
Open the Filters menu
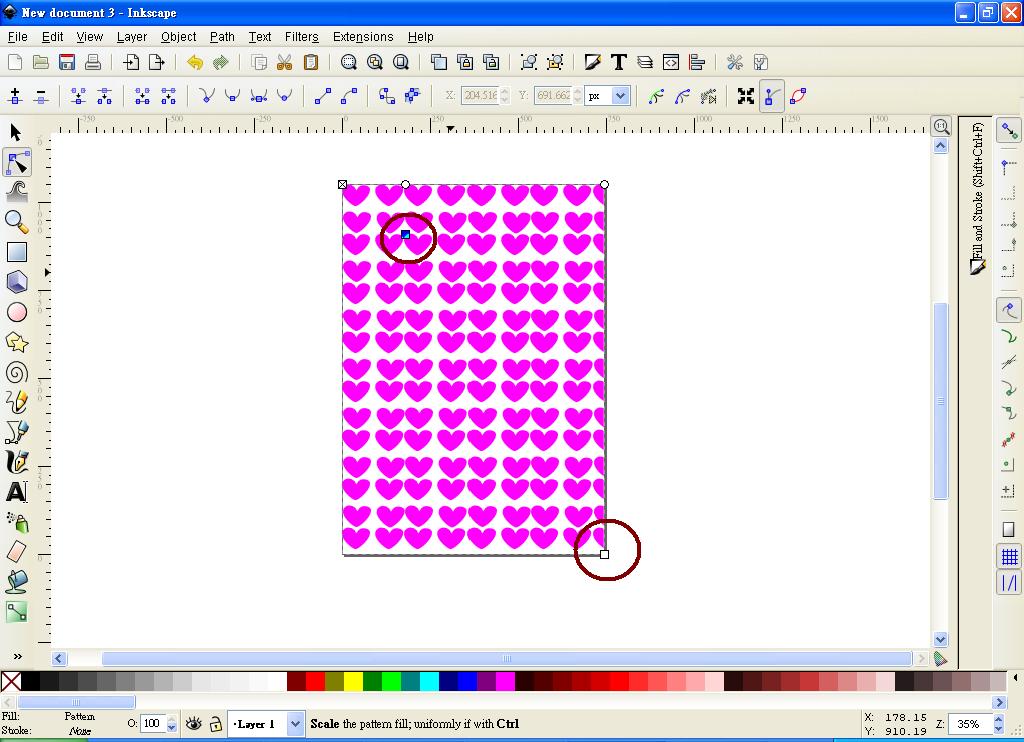point(301,36)
